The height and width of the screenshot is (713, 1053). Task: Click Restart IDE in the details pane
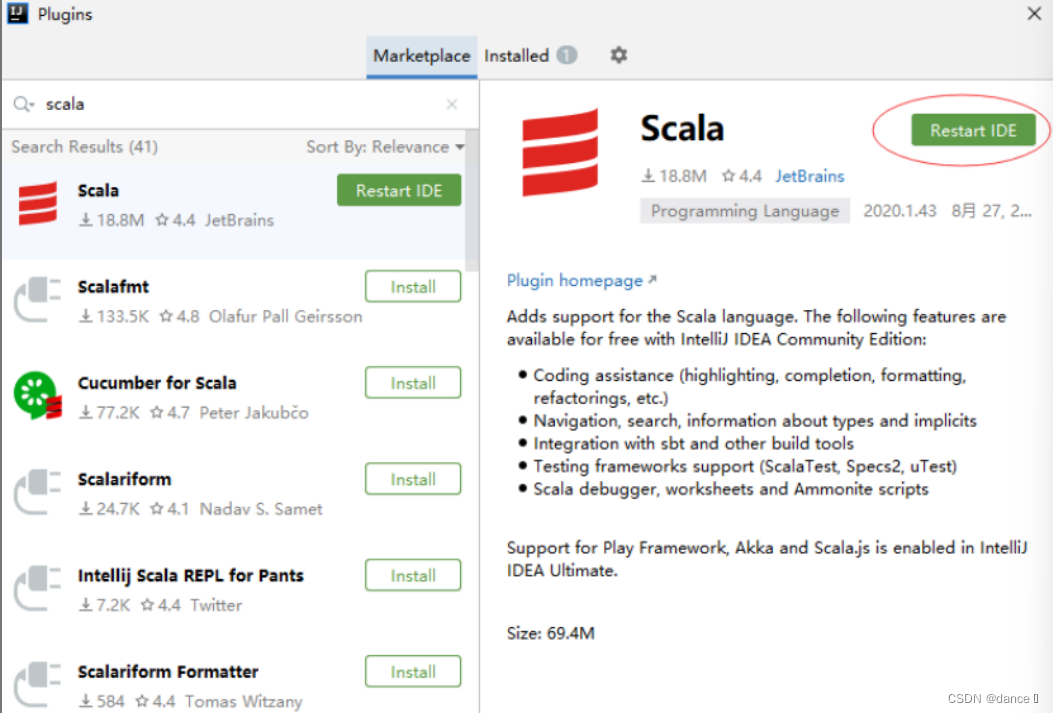973,130
